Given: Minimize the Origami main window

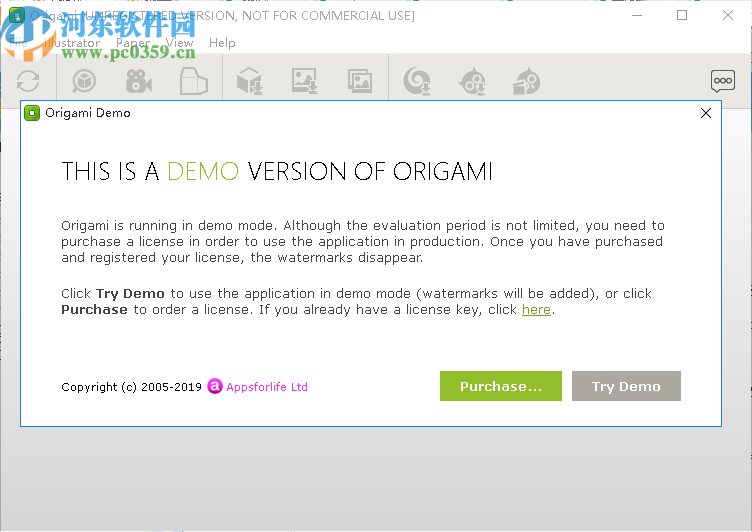Looking at the screenshot, I should tap(637, 15).
